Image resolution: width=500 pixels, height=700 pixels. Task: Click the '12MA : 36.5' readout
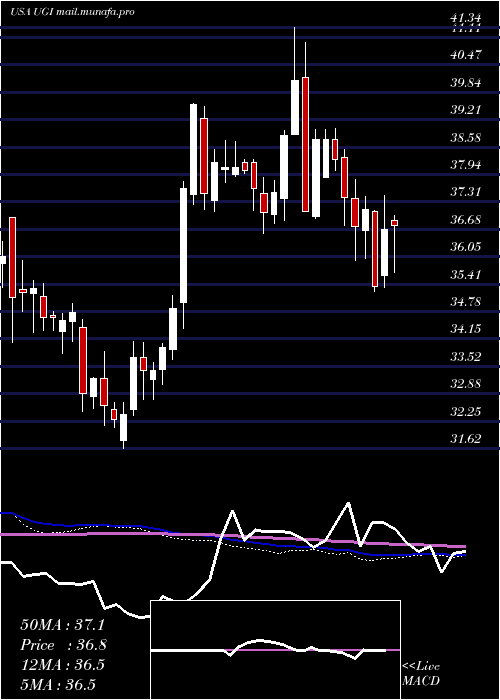pyautogui.click(x=62, y=665)
